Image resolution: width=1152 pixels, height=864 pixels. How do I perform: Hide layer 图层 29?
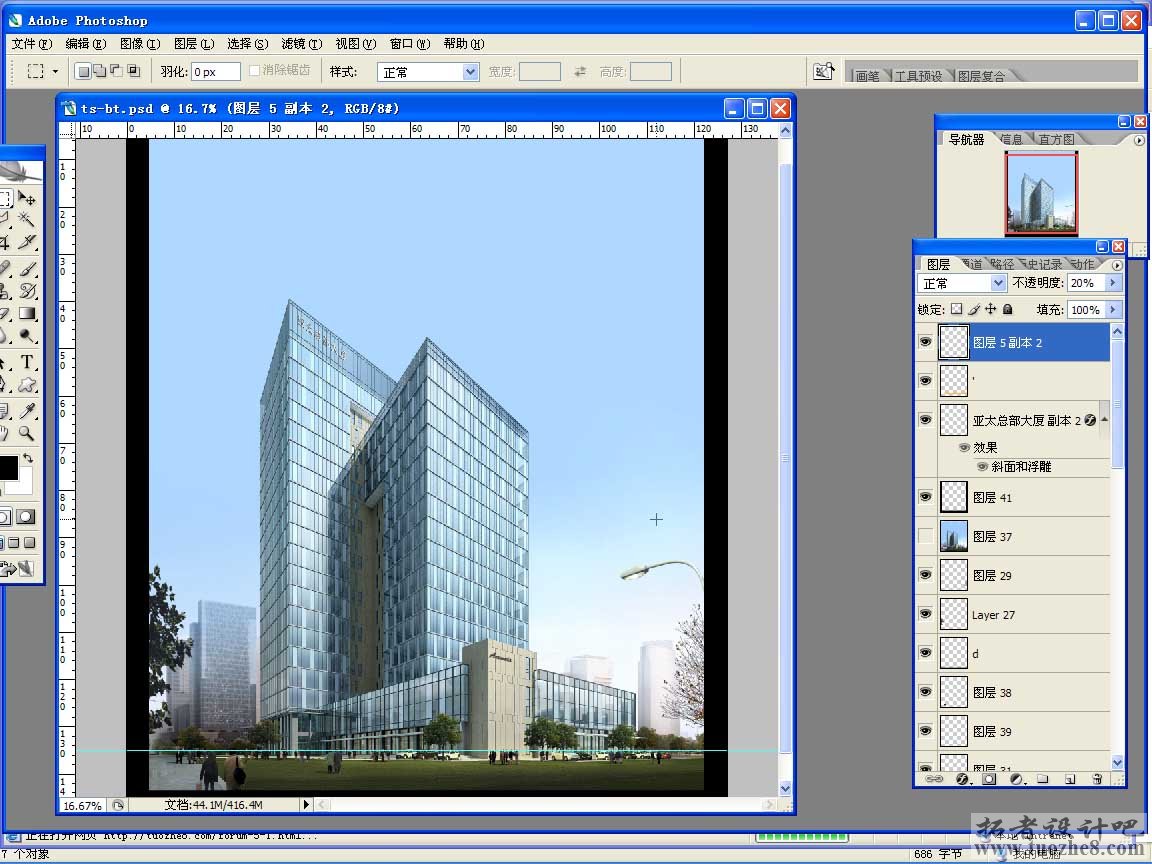click(926, 575)
